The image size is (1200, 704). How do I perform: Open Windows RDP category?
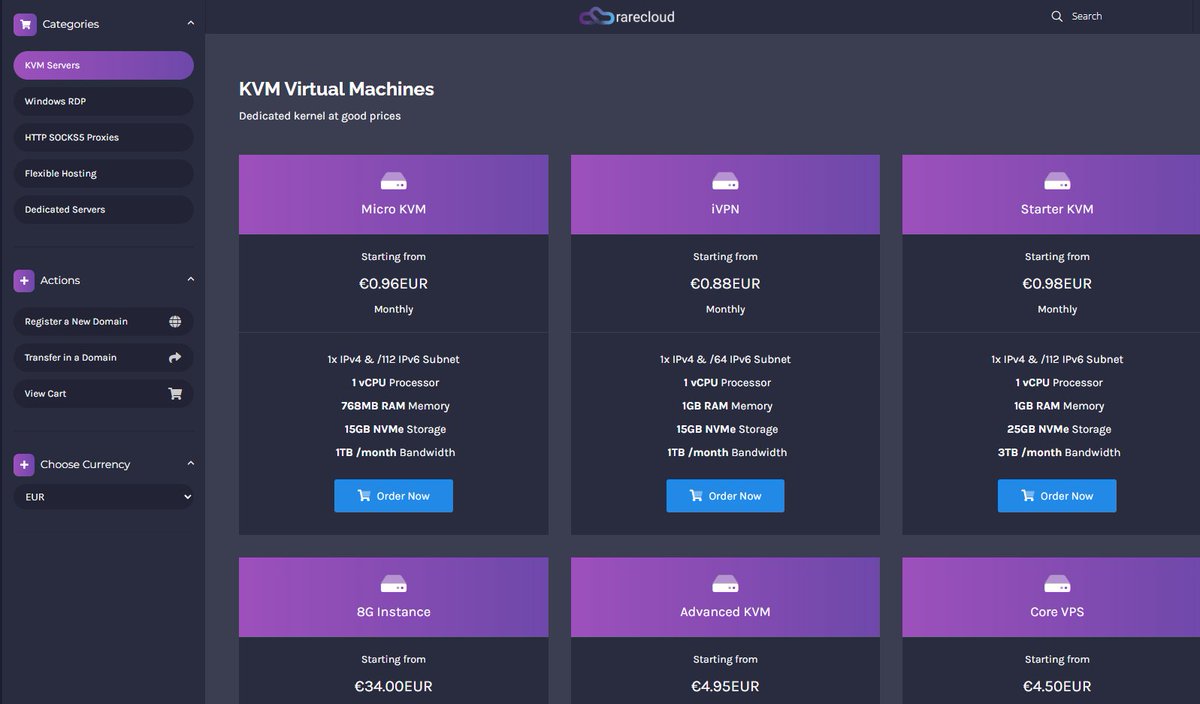pyautogui.click(x=103, y=102)
